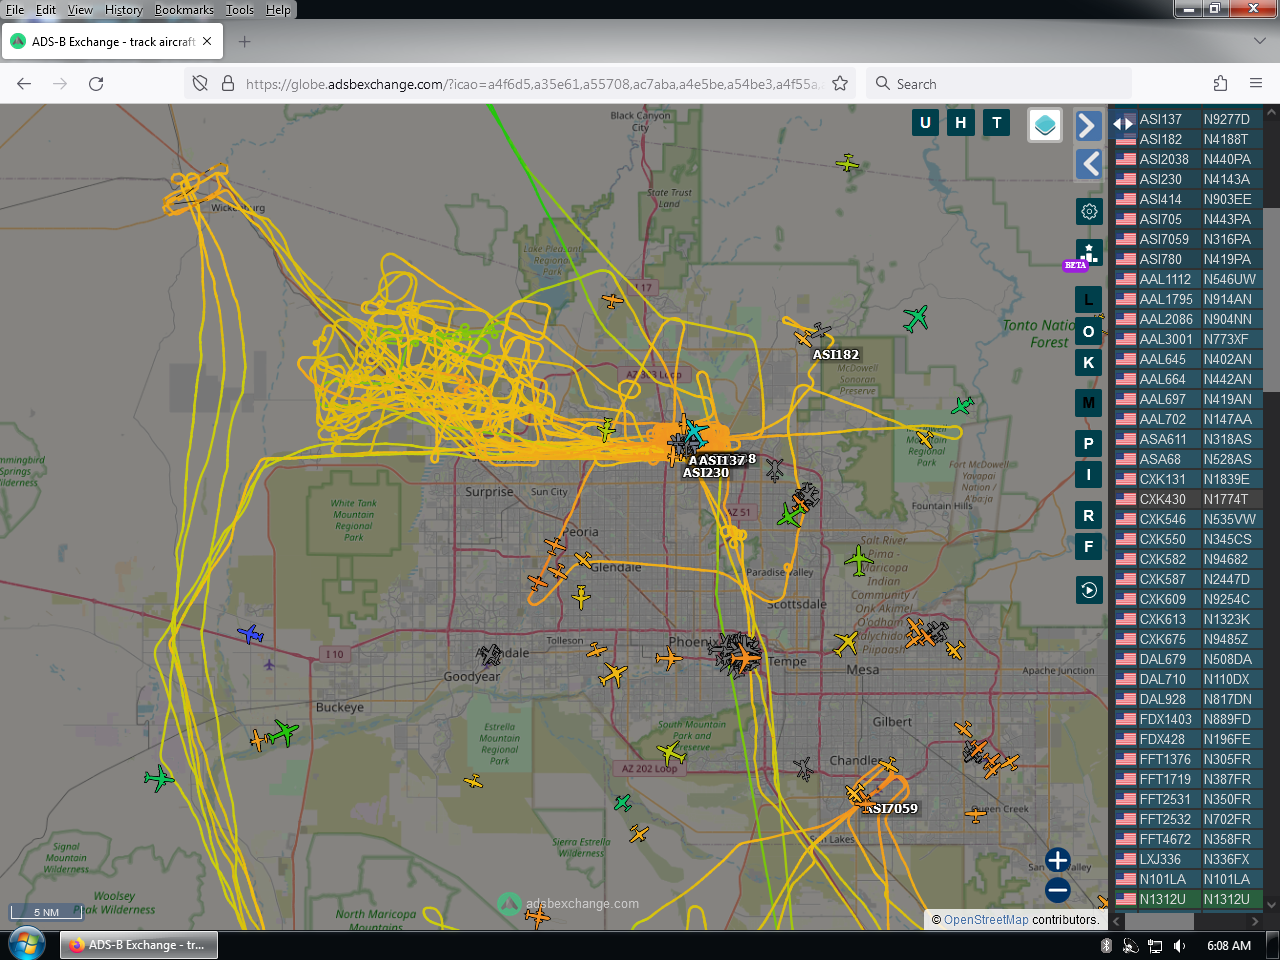The image size is (1280, 960).
Task: Open the Edit menu
Action: [x=46, y=10]
